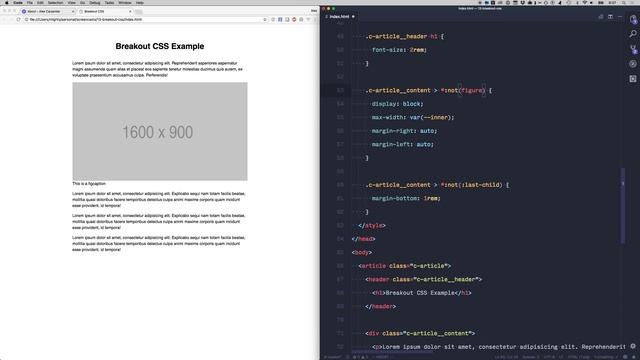Open the Code menu
640x360 pixels.
click(18, 2)
